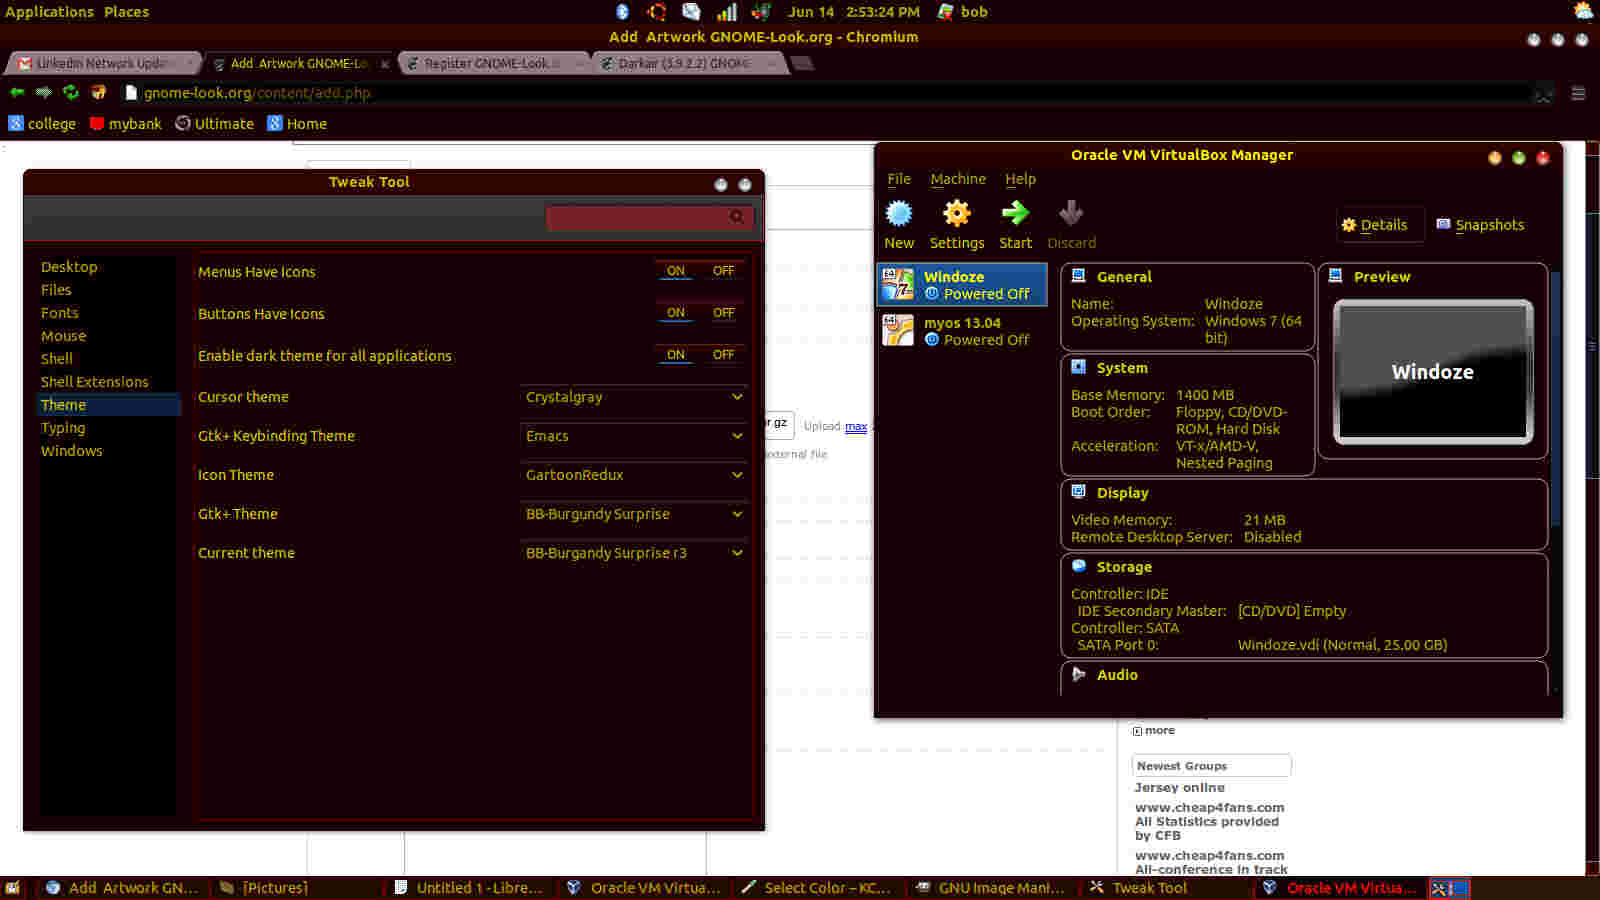1600x900 pixels.
Task: Select the myos 13.04 VM icon
Action: coord(897,330)
